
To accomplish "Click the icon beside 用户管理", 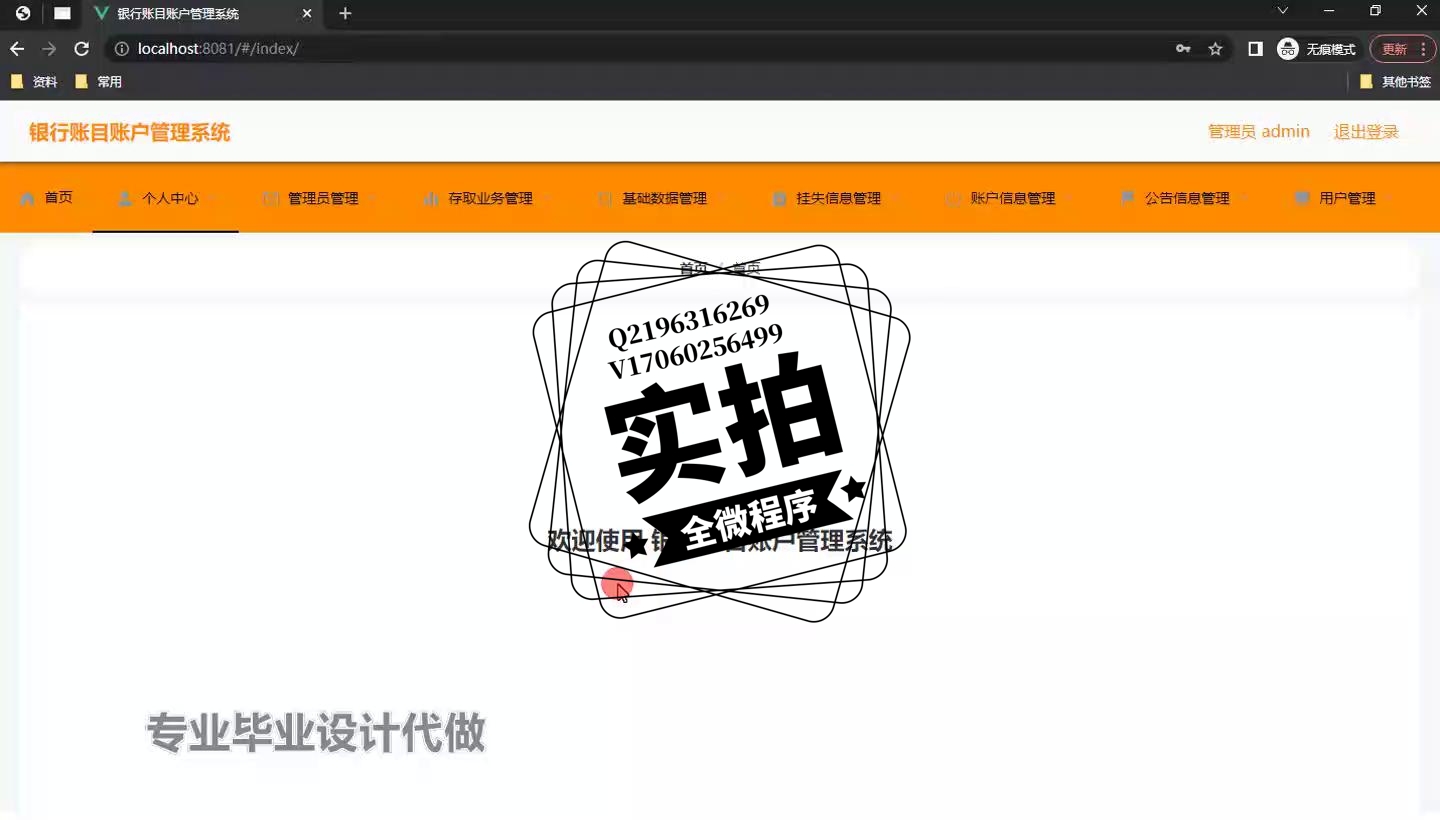I will 1302,198.
